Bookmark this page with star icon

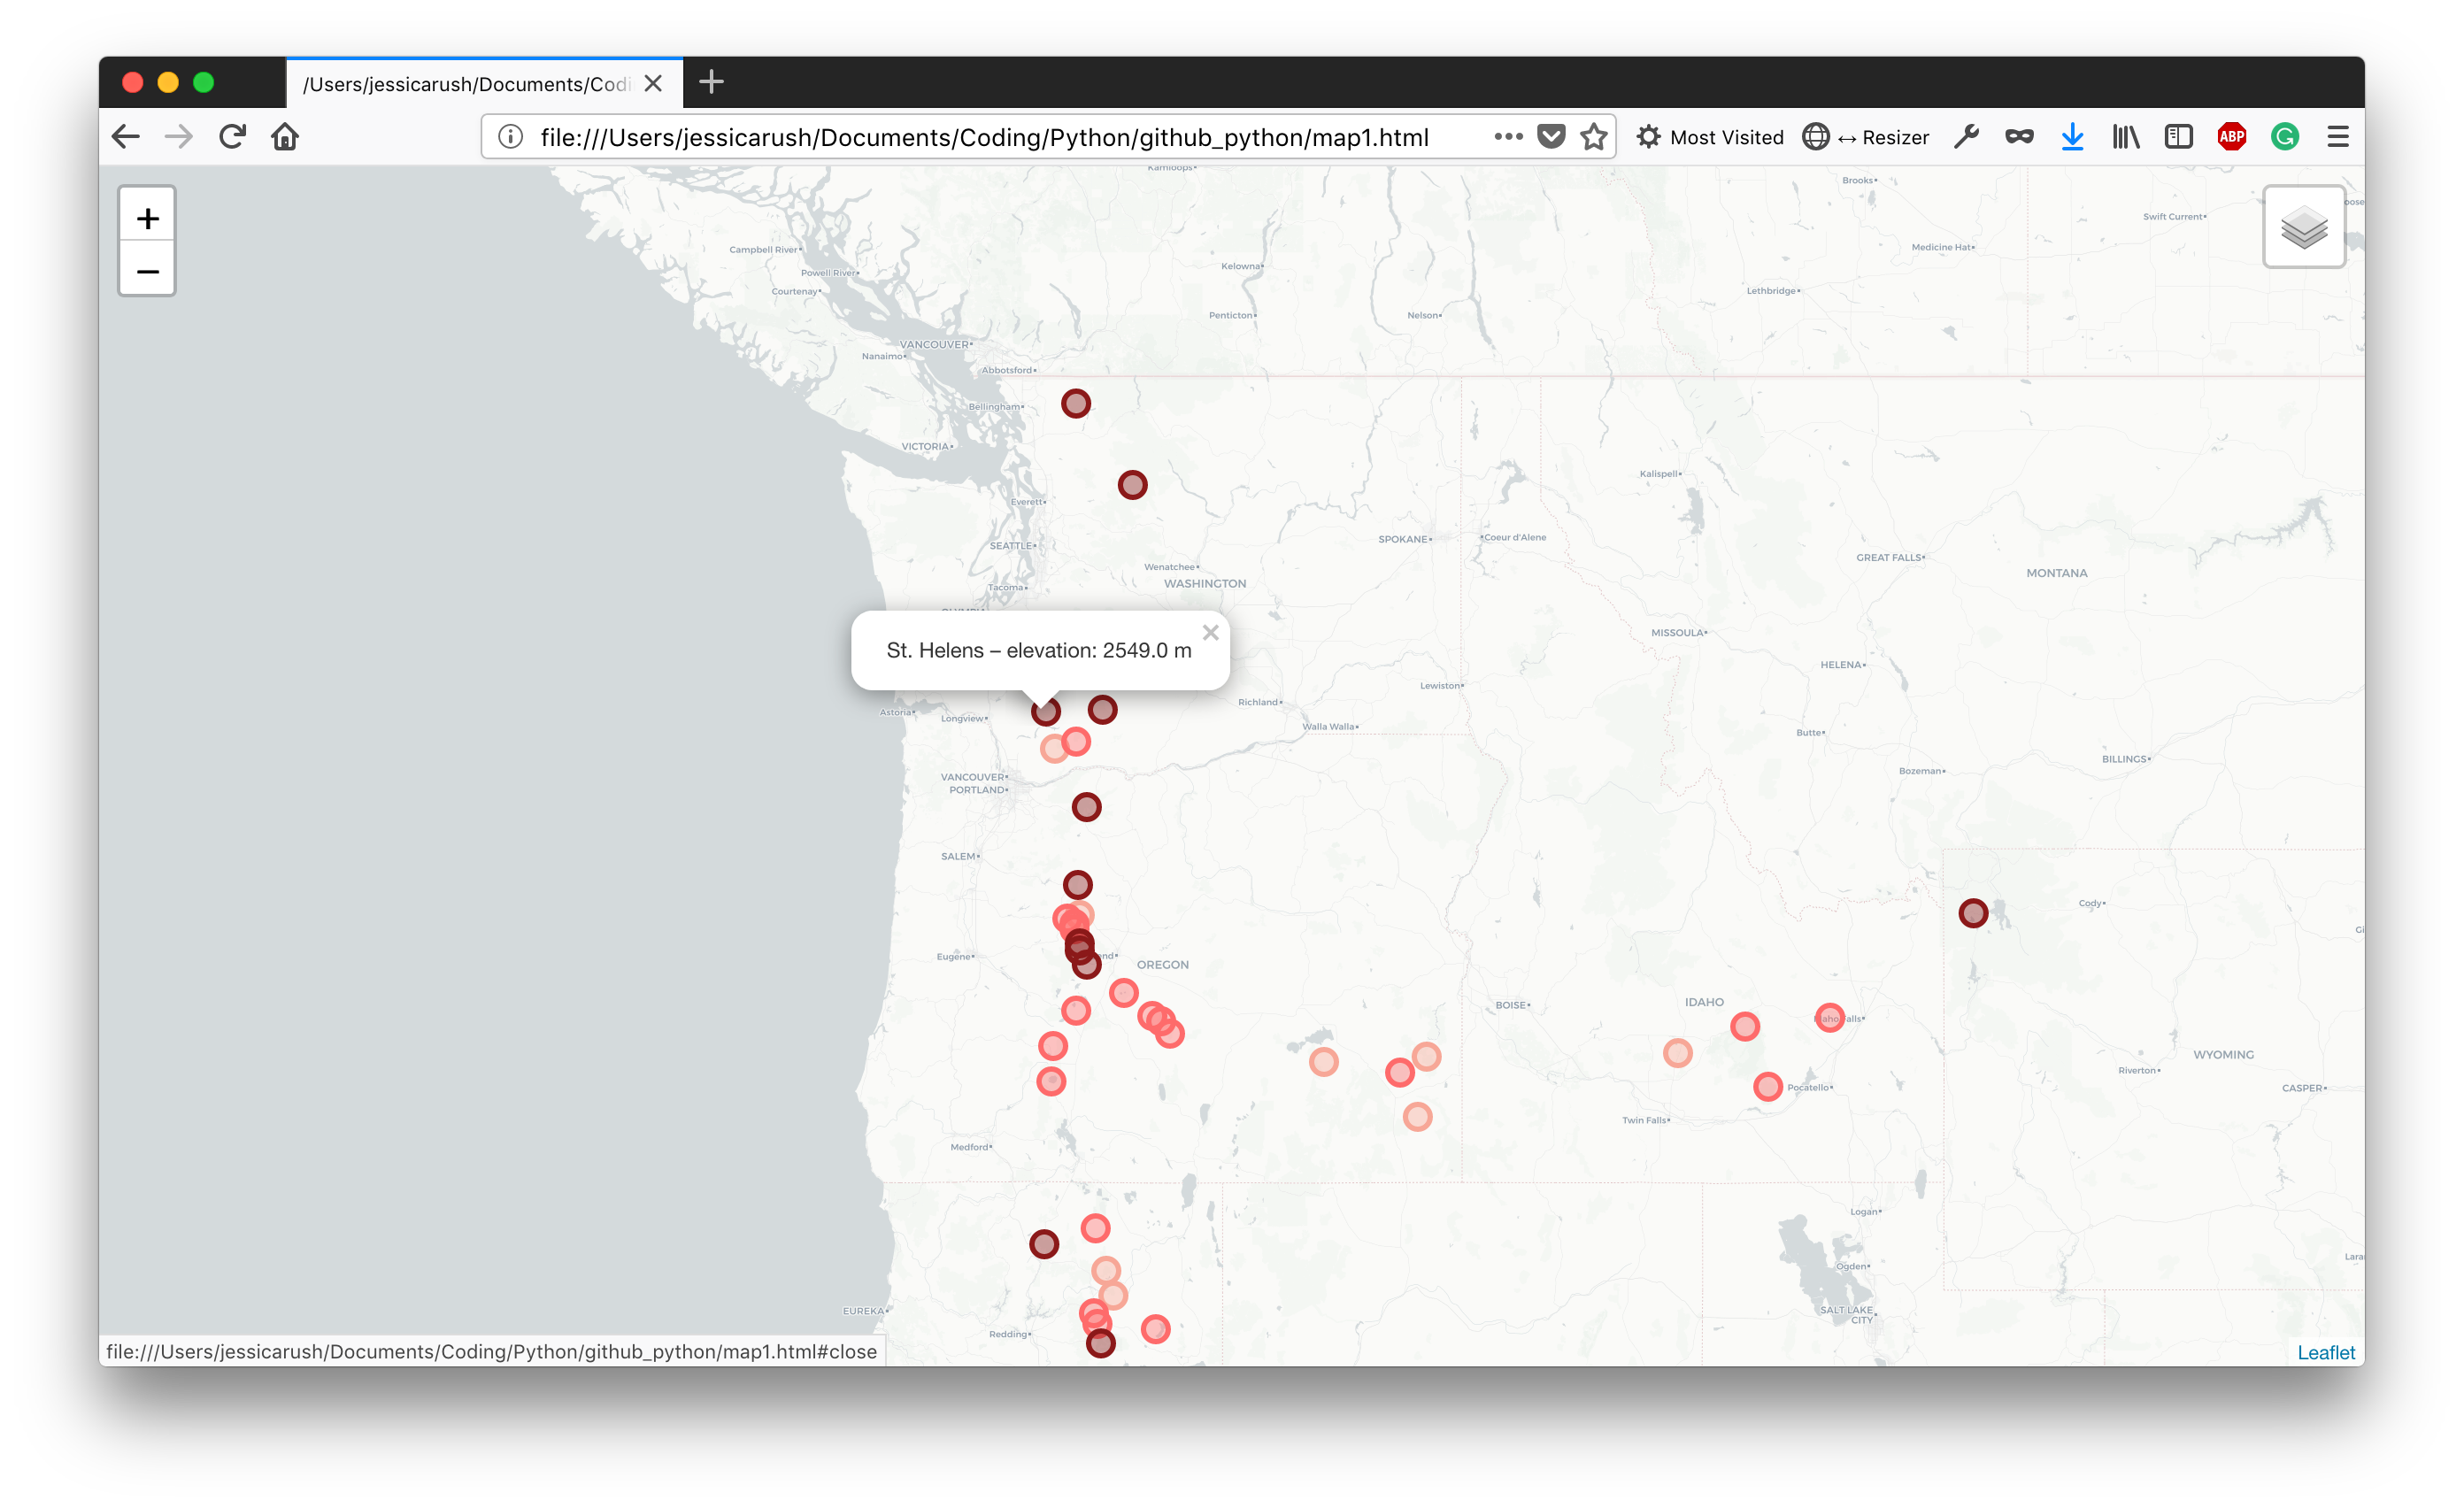coord(1593,137)
